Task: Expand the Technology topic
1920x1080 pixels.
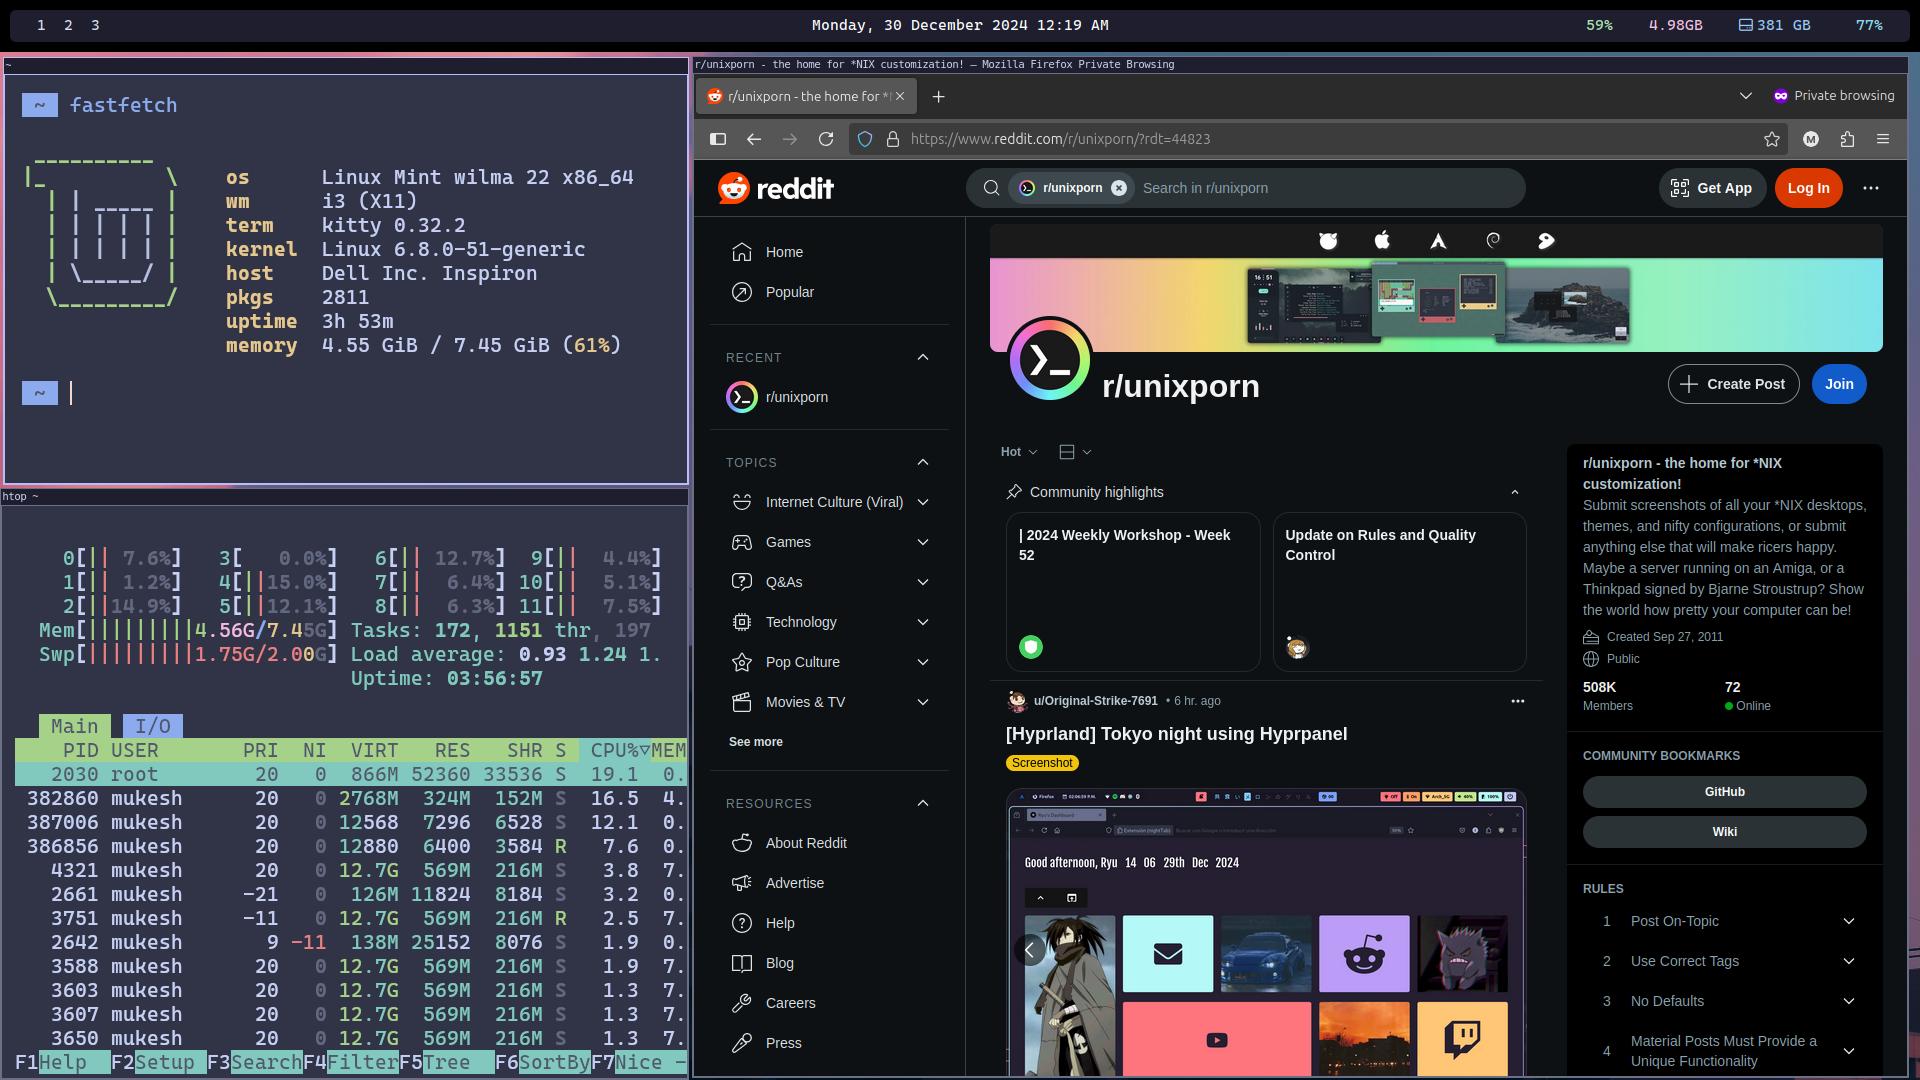Action: coord(923,622)
